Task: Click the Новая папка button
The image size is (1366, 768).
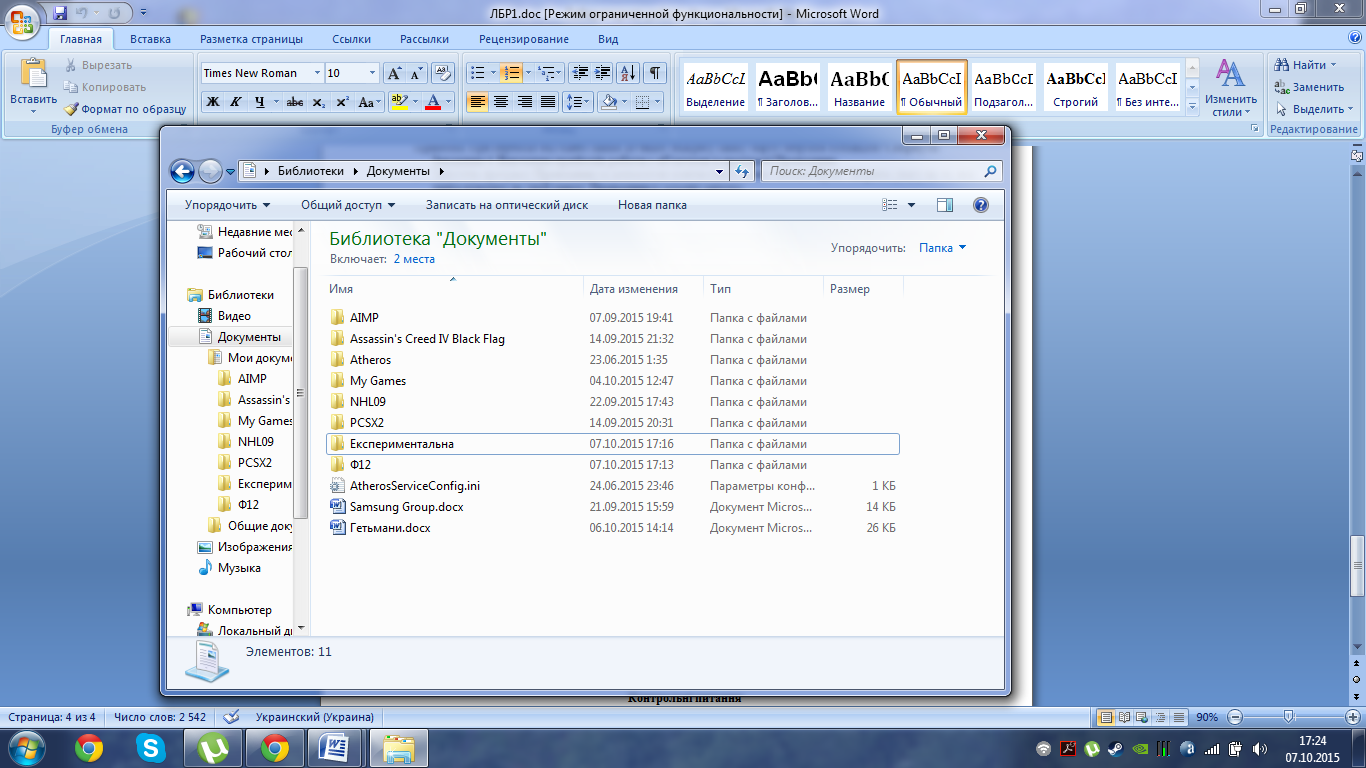Action: pyautogui.click(x=652, y=205)
